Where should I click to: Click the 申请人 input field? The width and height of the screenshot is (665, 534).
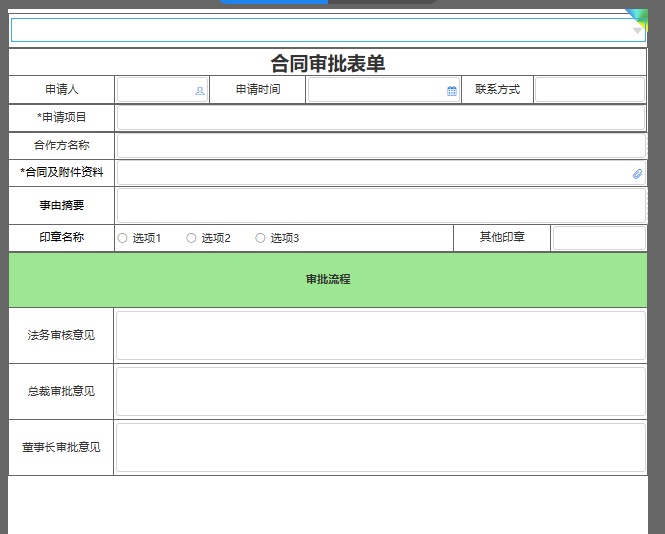162,89
